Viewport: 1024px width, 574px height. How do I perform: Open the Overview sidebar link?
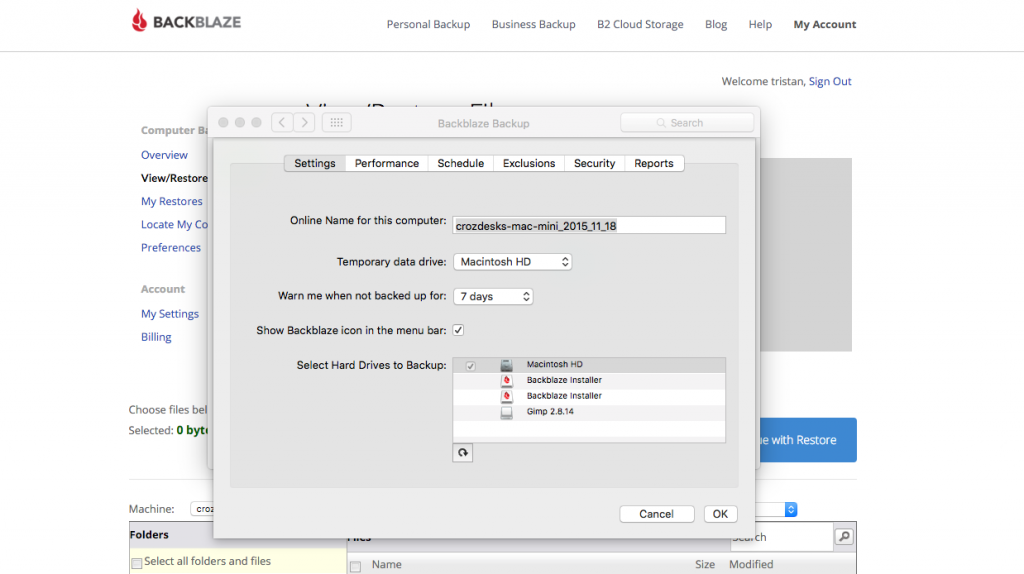pos(165,155)
